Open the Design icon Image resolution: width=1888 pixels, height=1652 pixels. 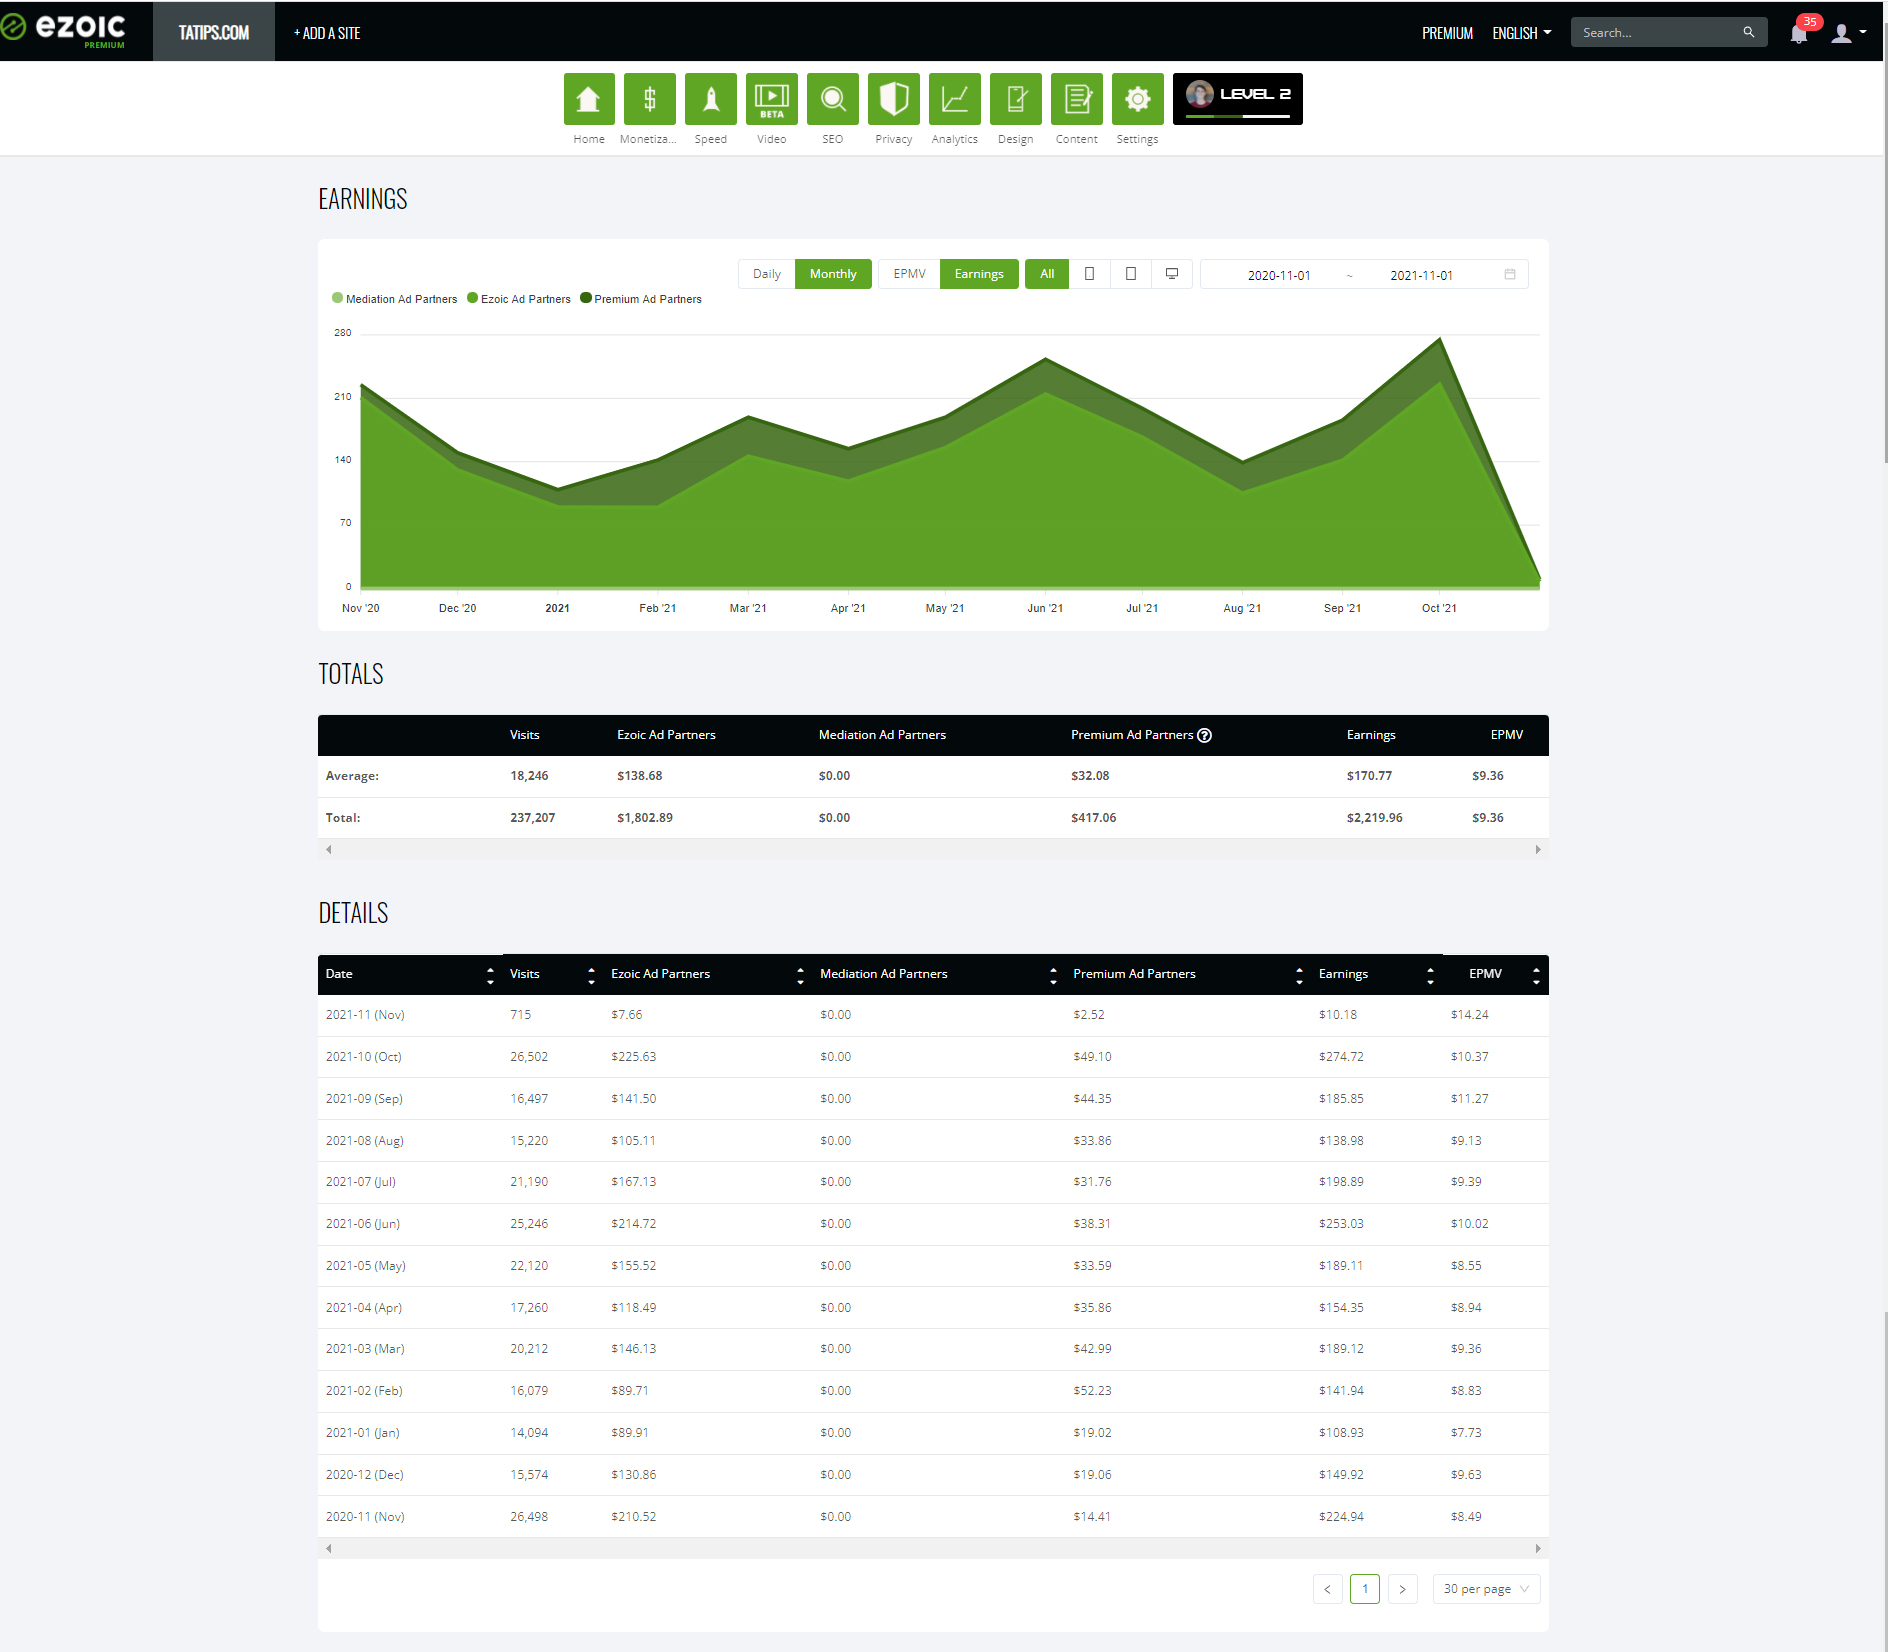(1016, 99)
